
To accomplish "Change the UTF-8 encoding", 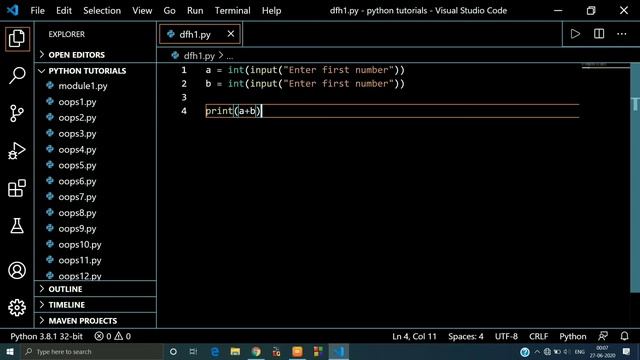I will point(506,336).
